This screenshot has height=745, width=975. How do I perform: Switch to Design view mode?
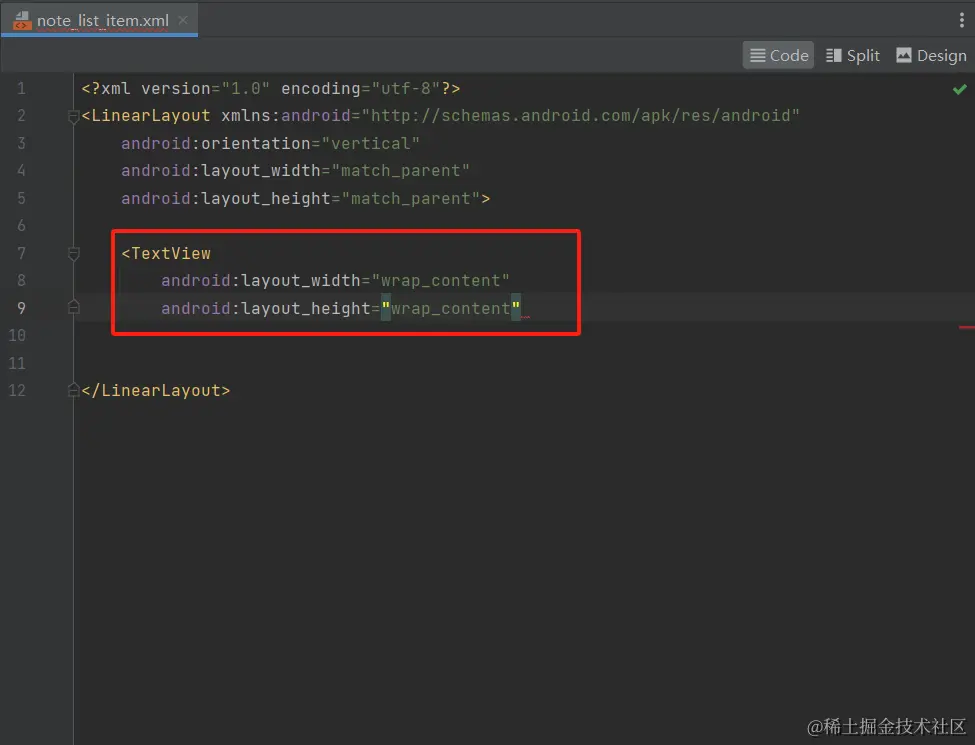931,55
